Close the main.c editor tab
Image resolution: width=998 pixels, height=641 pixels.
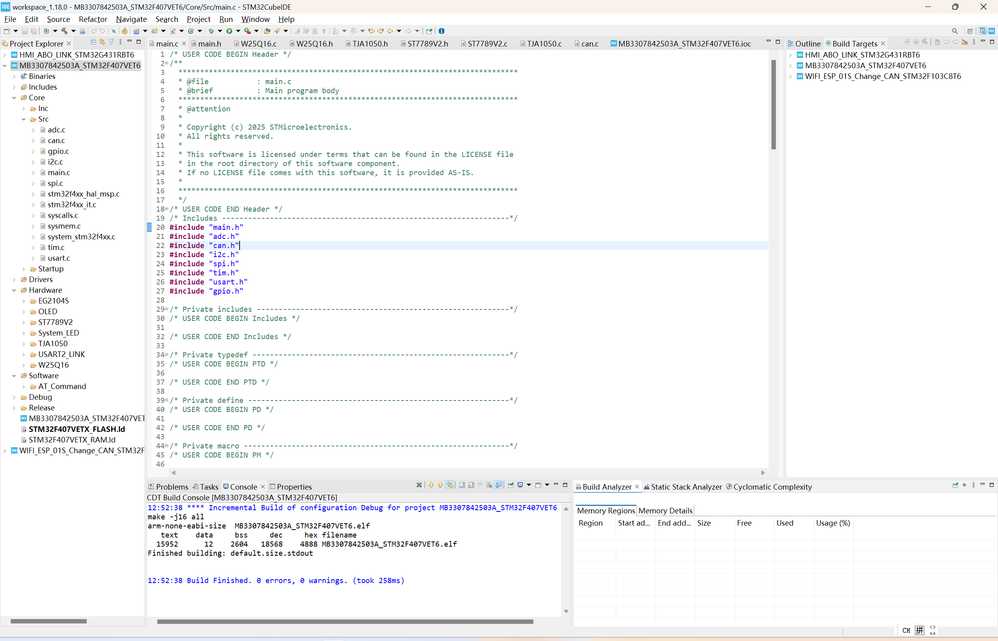[183, 44]
